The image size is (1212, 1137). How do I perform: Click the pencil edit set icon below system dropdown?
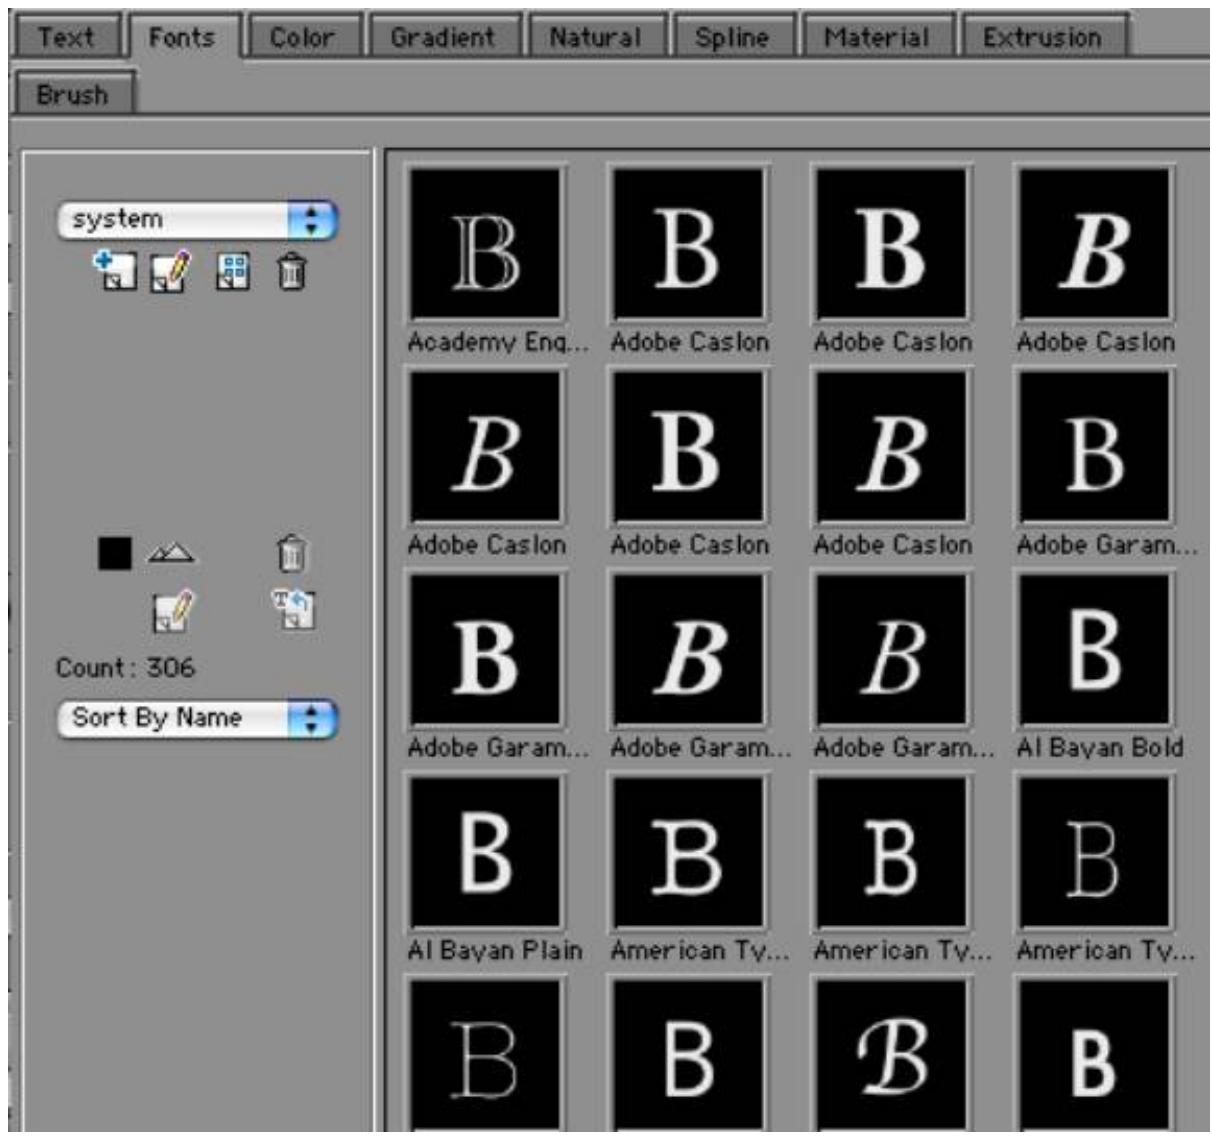point(170,271)
